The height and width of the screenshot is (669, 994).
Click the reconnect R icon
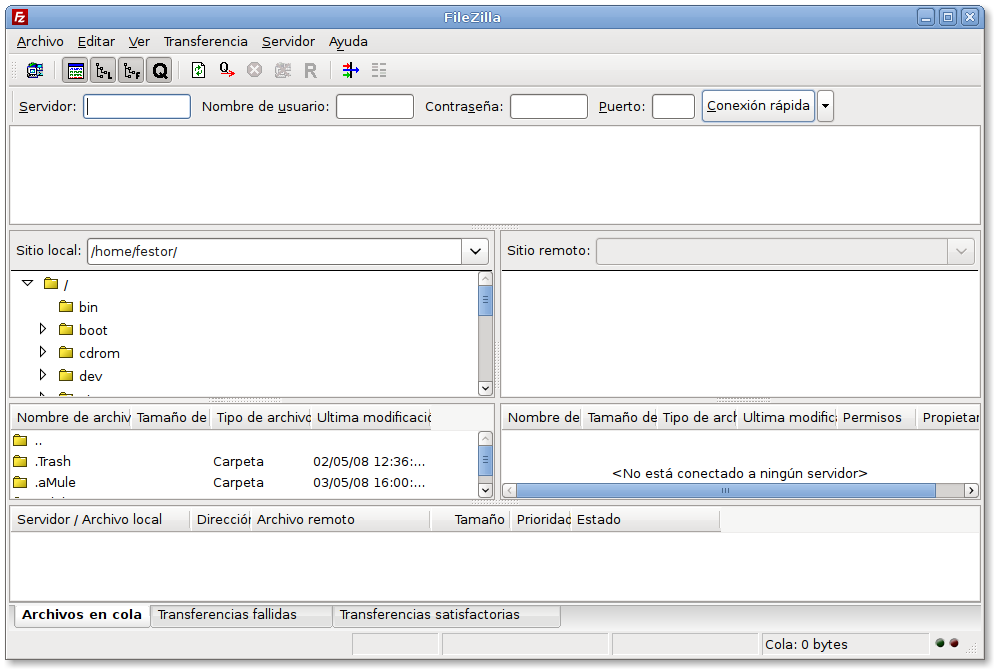pos(310,70)
